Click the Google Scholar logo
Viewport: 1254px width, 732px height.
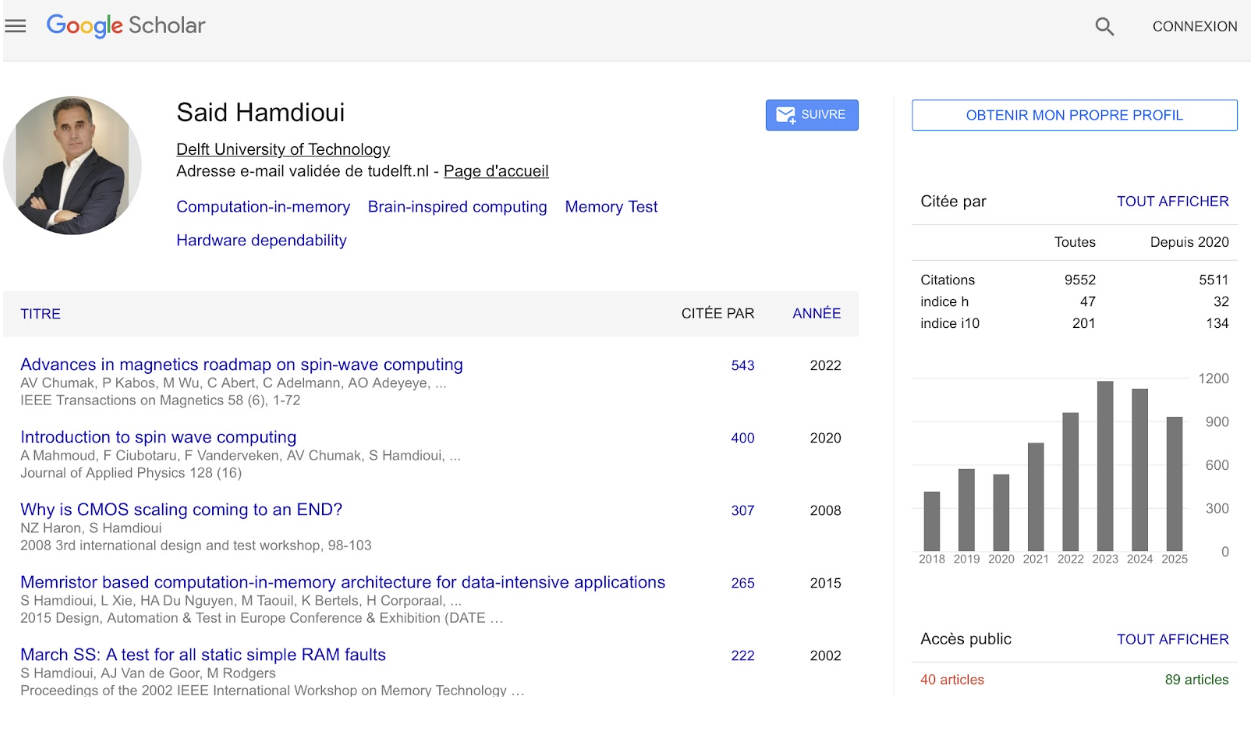click(x=126, y=26)
